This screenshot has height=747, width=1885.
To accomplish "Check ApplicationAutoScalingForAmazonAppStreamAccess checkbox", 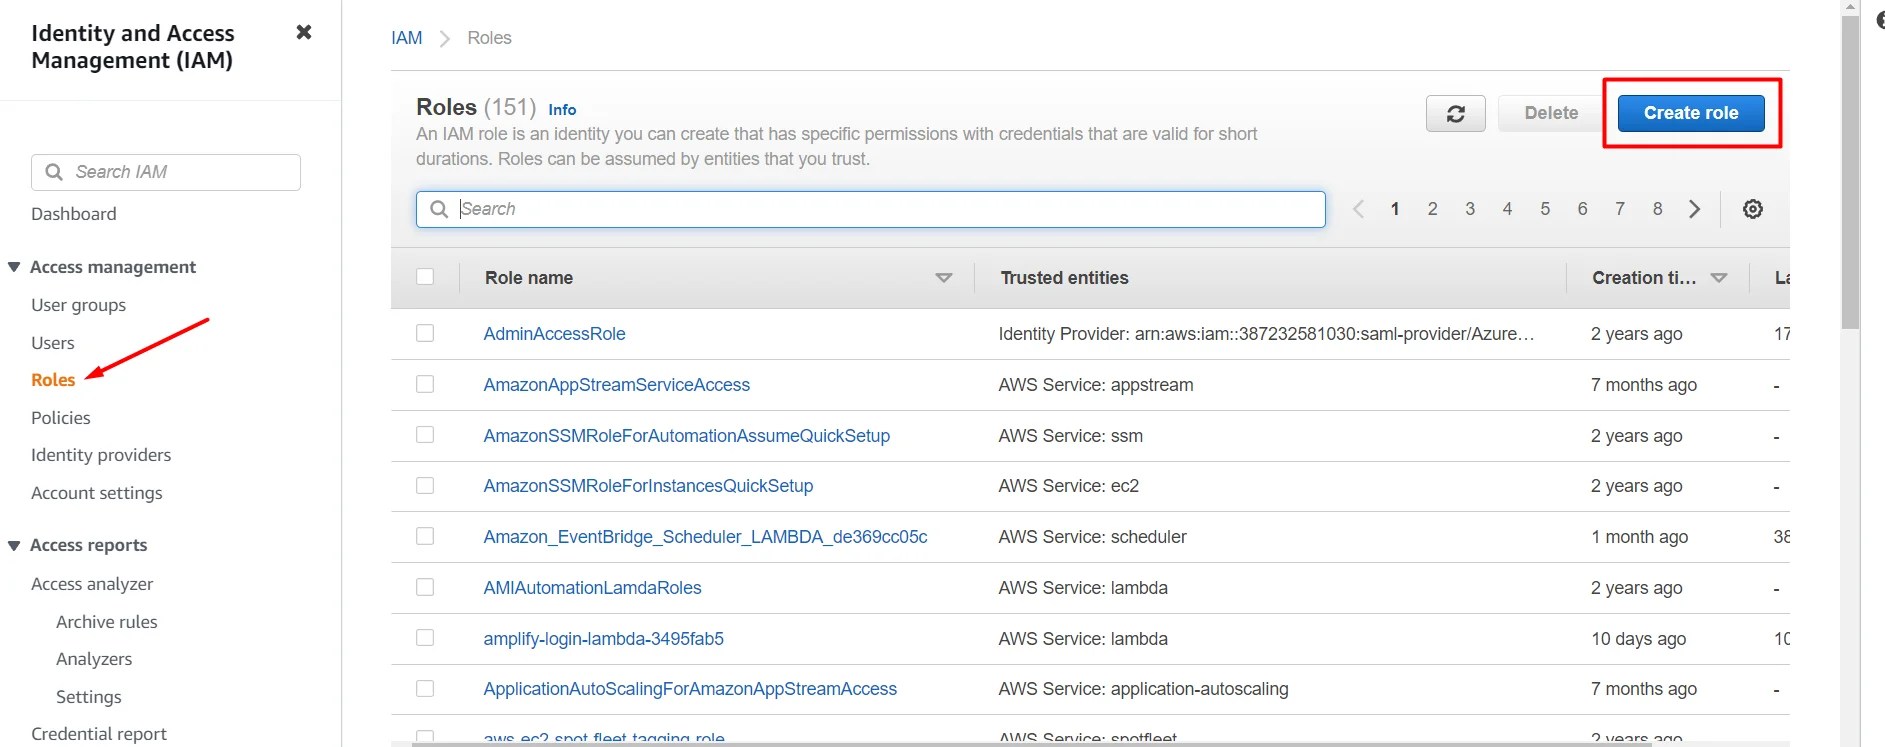I will pyautogui.click(x=425, y=688).
